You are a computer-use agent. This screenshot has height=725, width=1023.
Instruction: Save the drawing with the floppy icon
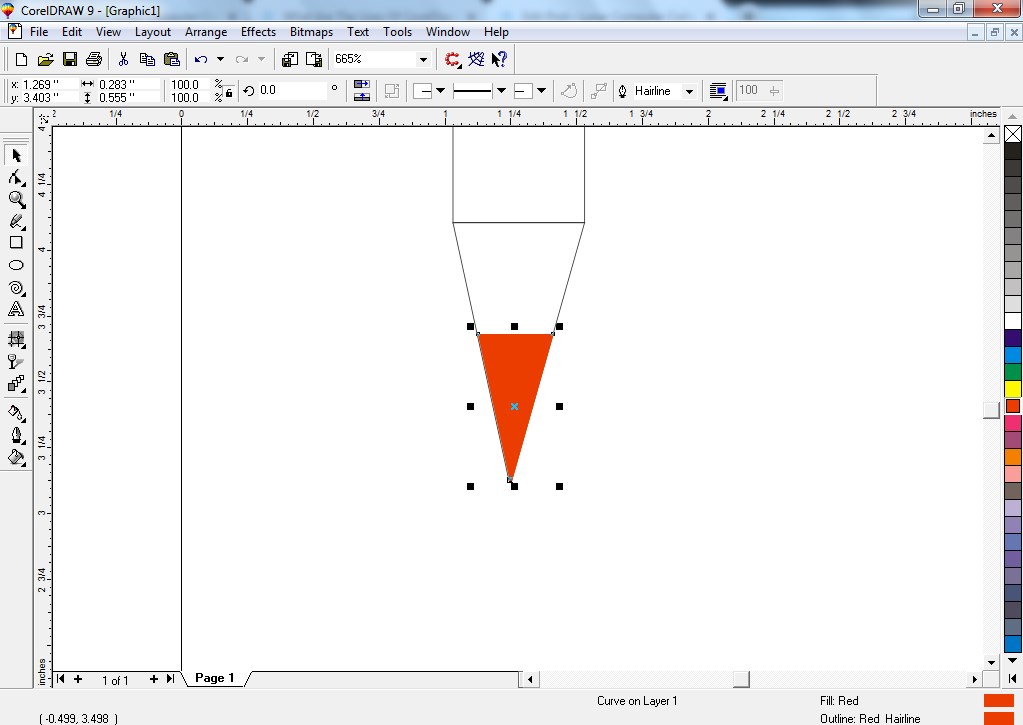click(70, 59)
